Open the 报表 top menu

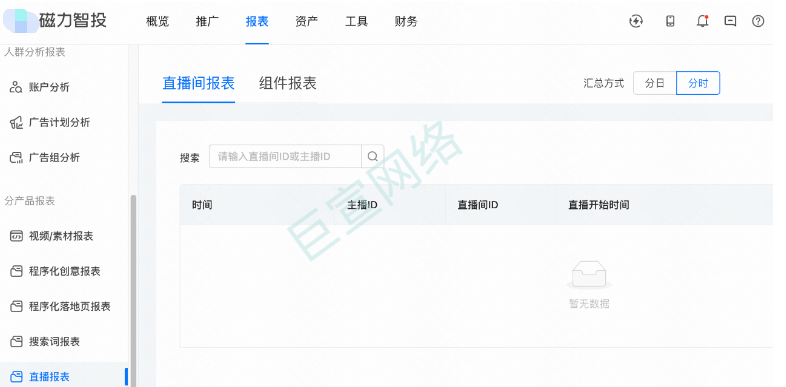(x=257, y=22)
